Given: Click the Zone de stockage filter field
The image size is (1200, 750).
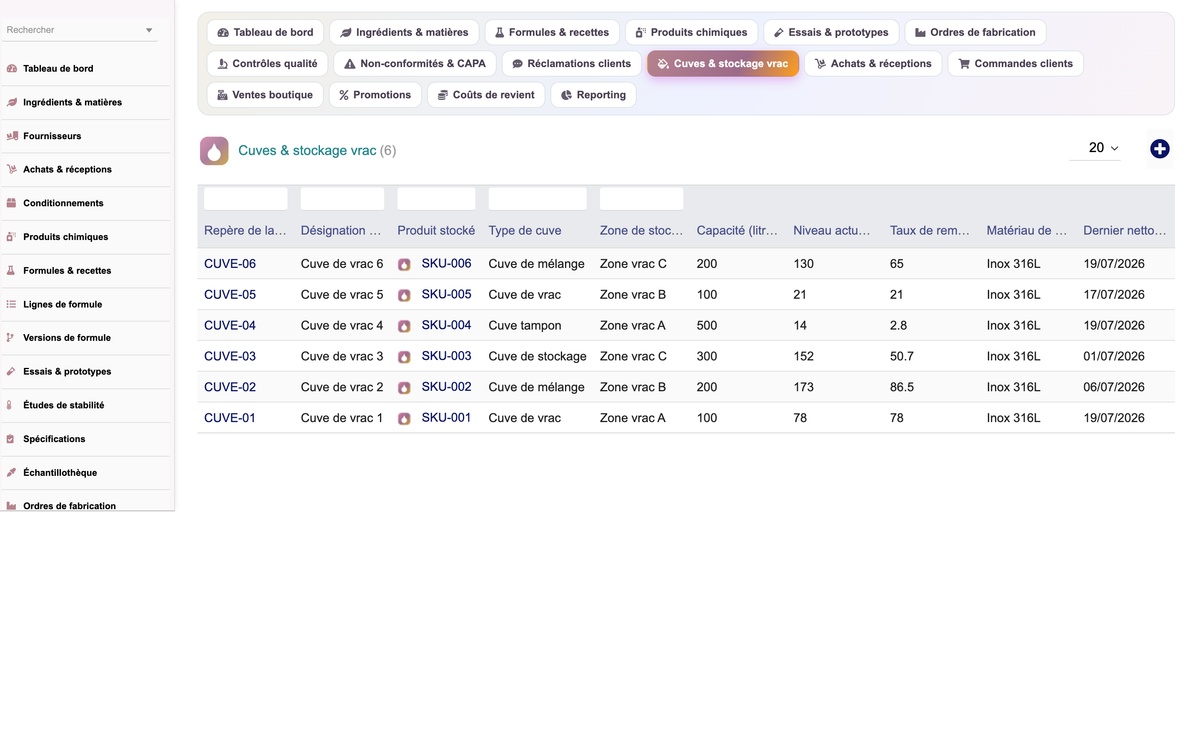Looking at the screenshot, I should (x=641, y=198).
